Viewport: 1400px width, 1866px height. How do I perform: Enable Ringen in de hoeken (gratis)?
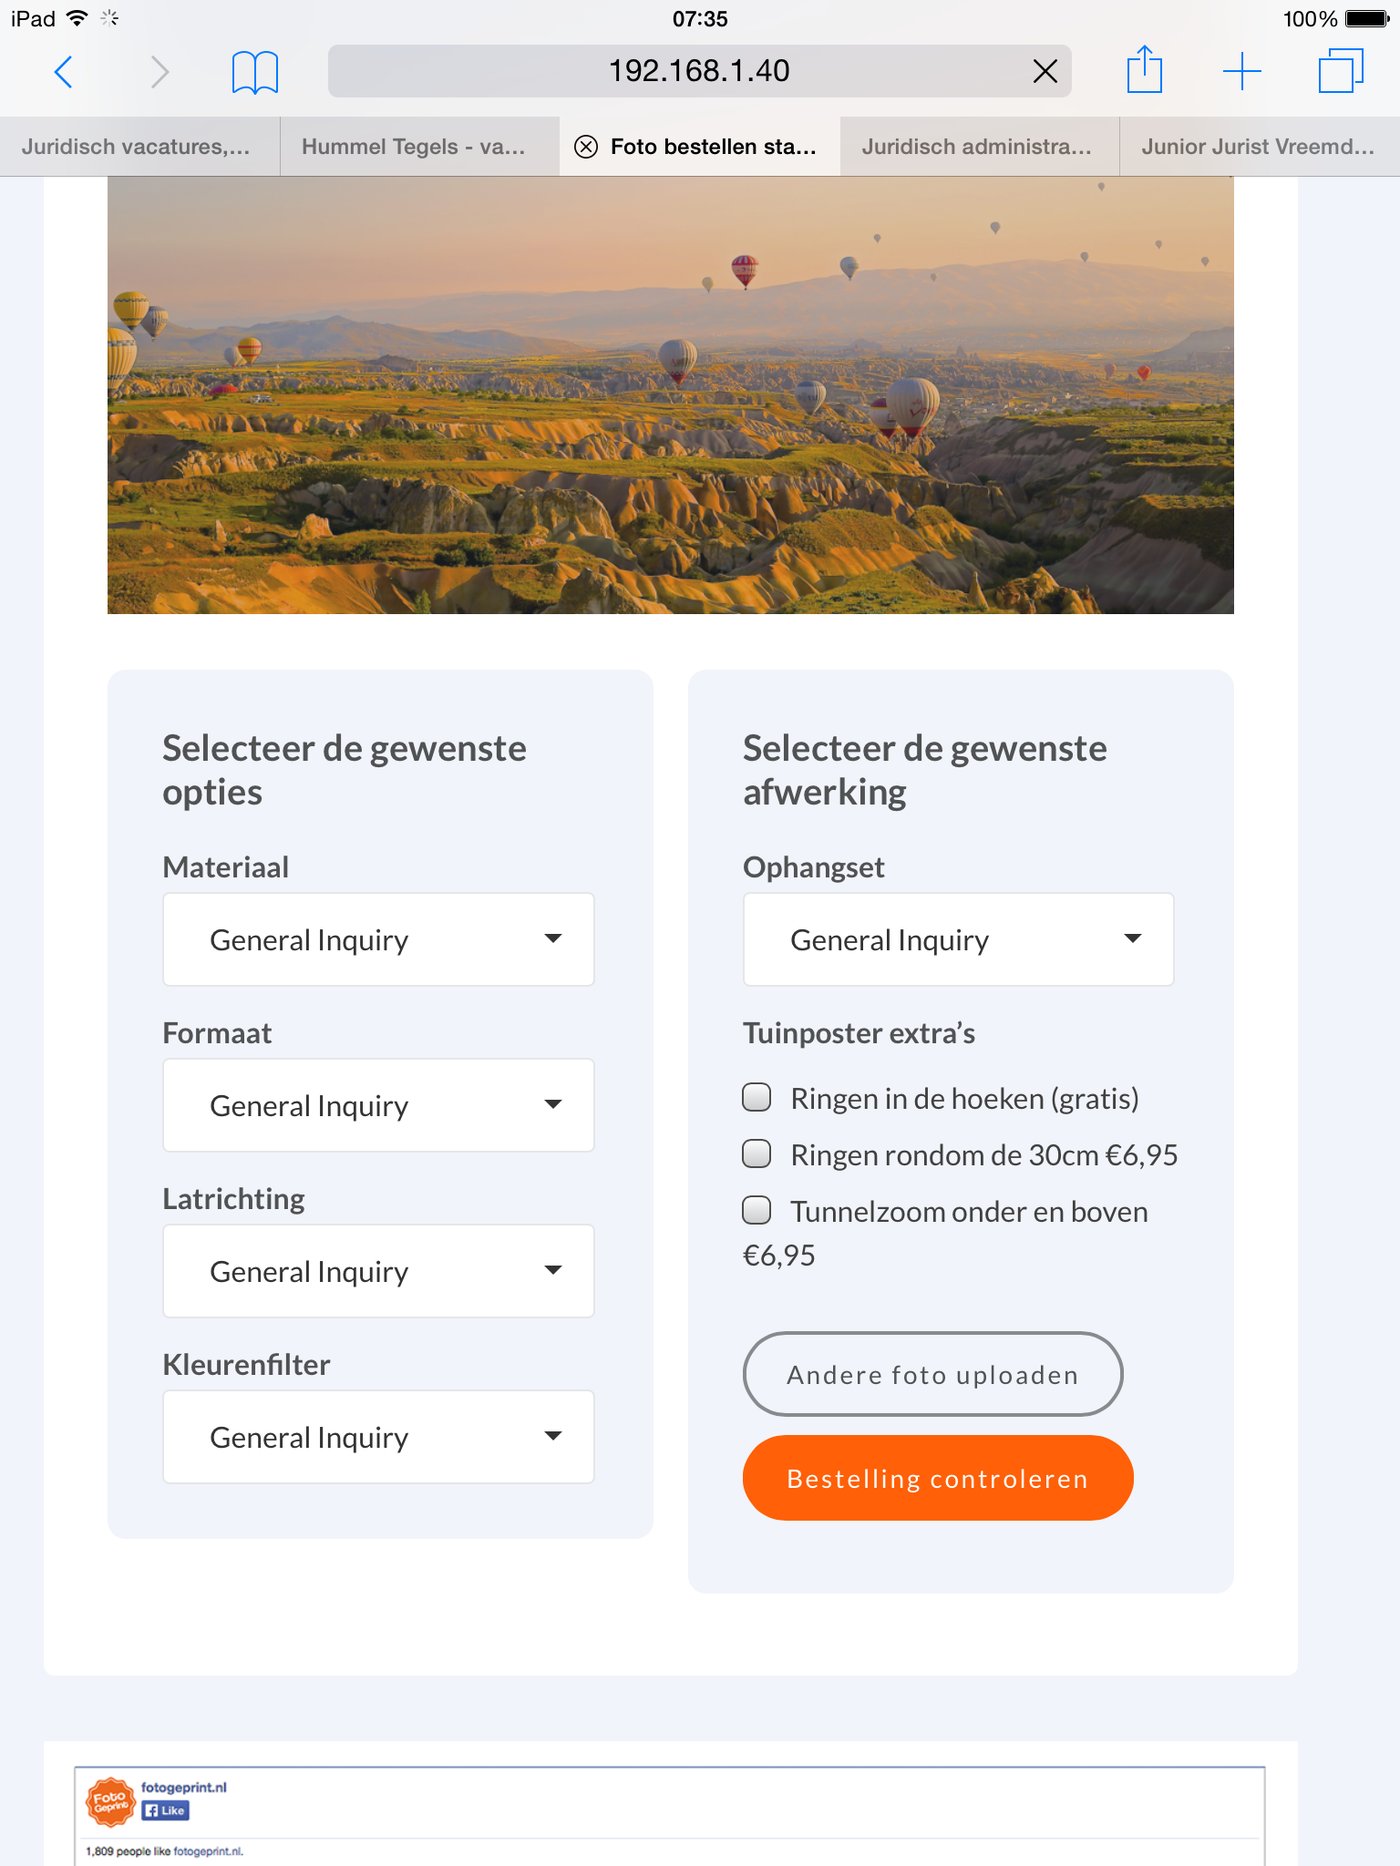tap(758, 1097)
